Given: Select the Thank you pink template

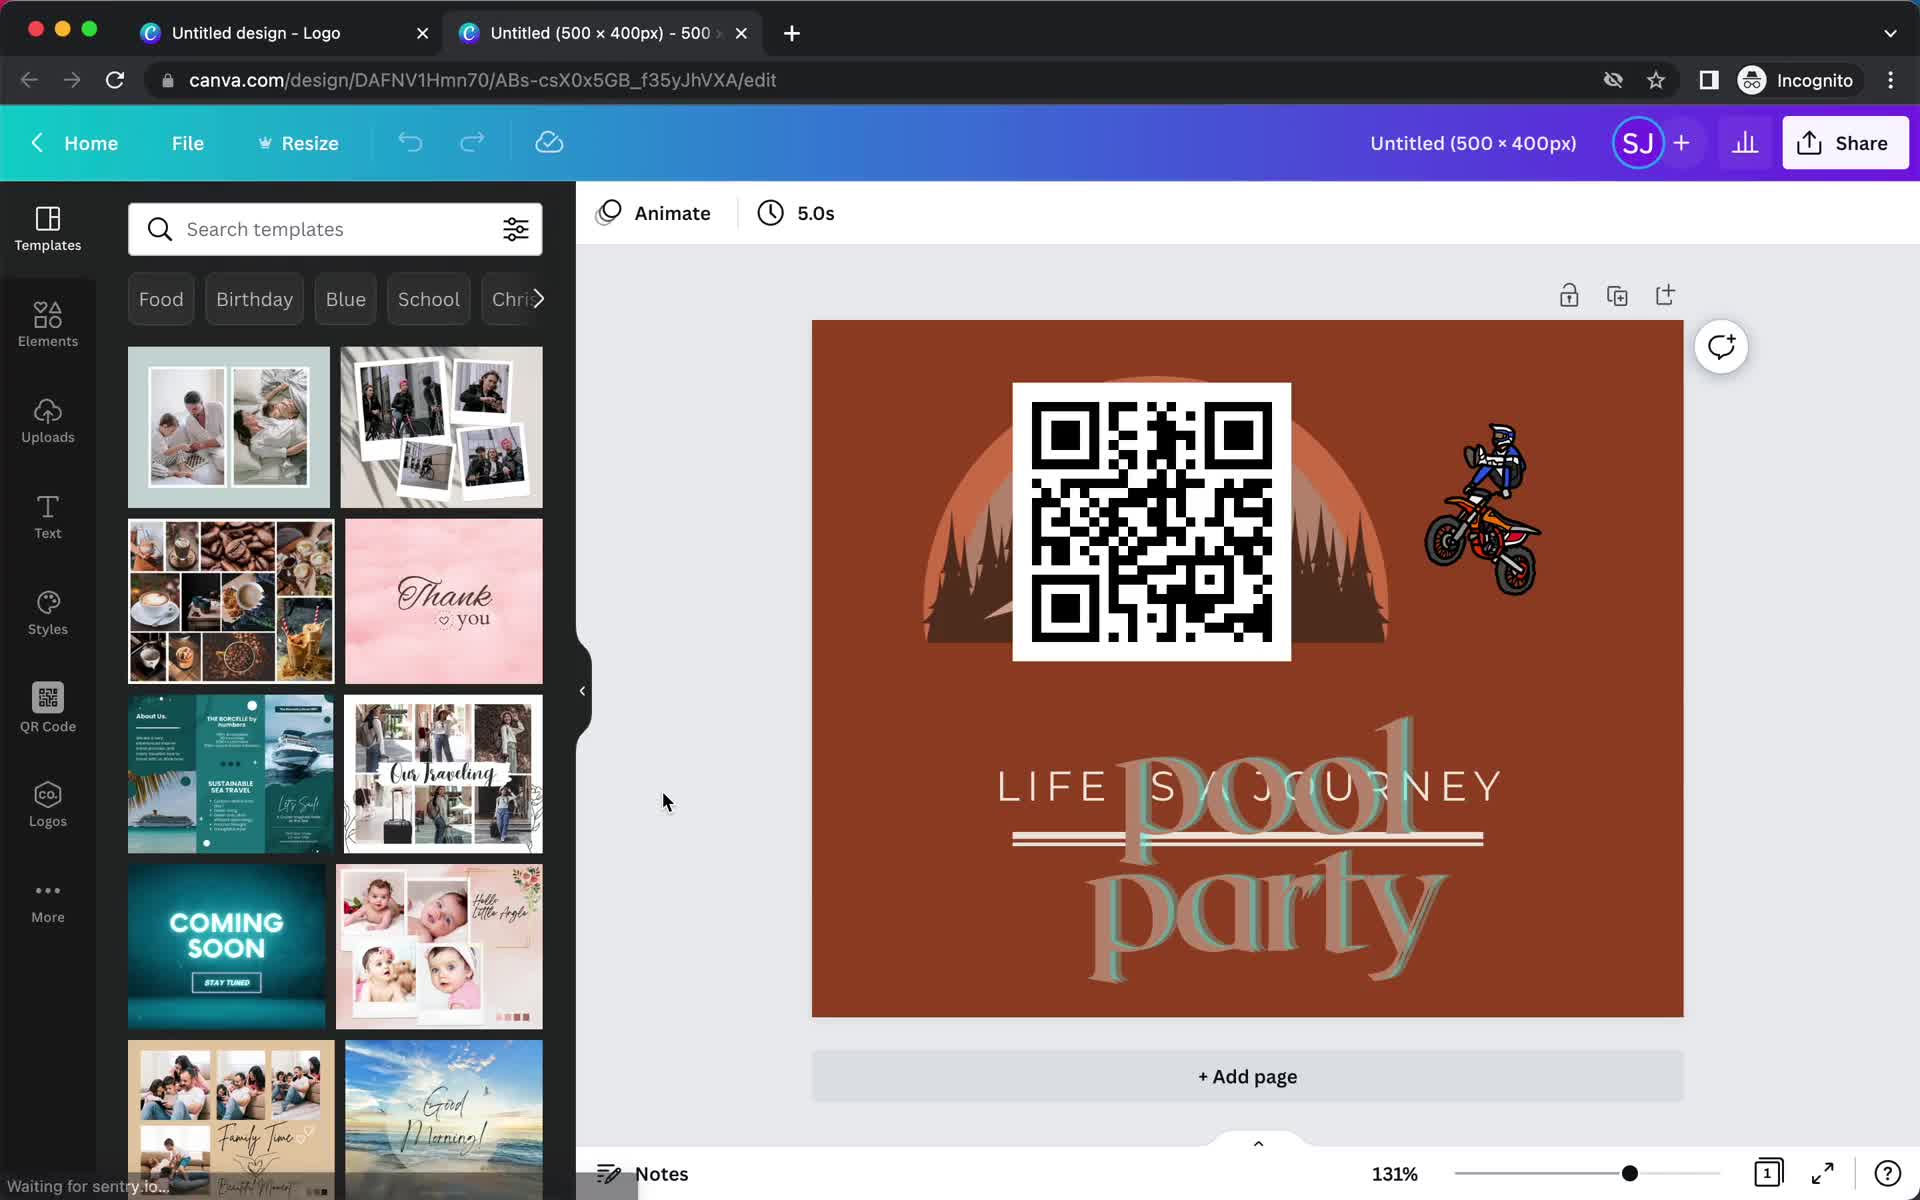Looking at the screenshot, I should [x=444, y=601].
